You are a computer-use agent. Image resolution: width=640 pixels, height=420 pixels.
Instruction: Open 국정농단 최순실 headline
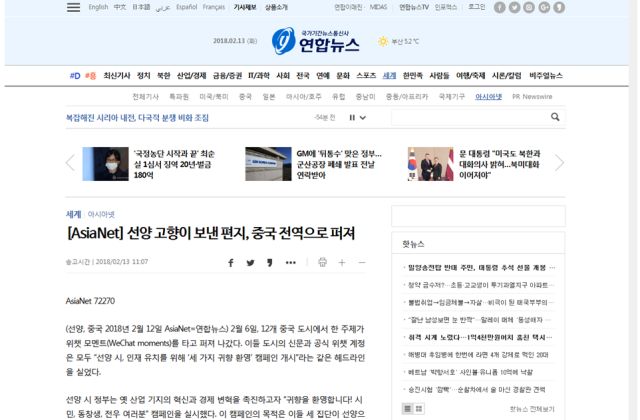pyautogui.click(x=174, y=164)
